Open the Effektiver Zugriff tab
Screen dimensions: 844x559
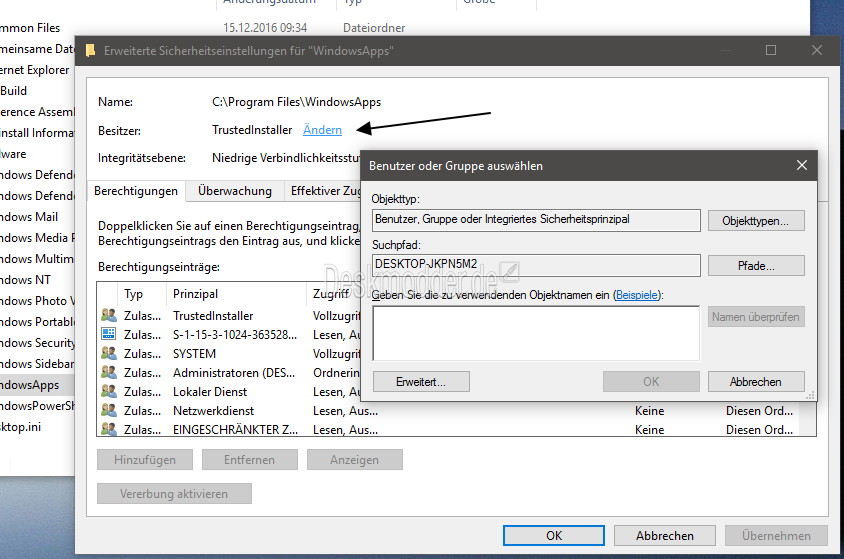323,191
